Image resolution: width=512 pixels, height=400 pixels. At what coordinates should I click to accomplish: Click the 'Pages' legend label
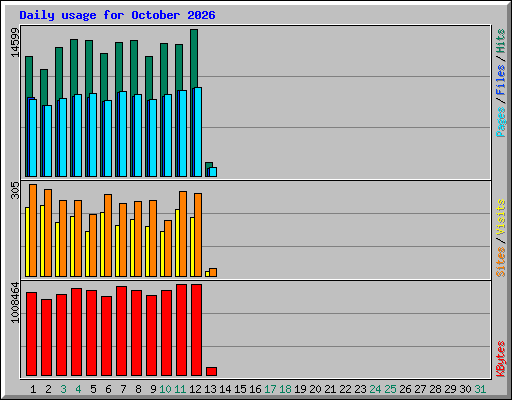coord(501,122)
